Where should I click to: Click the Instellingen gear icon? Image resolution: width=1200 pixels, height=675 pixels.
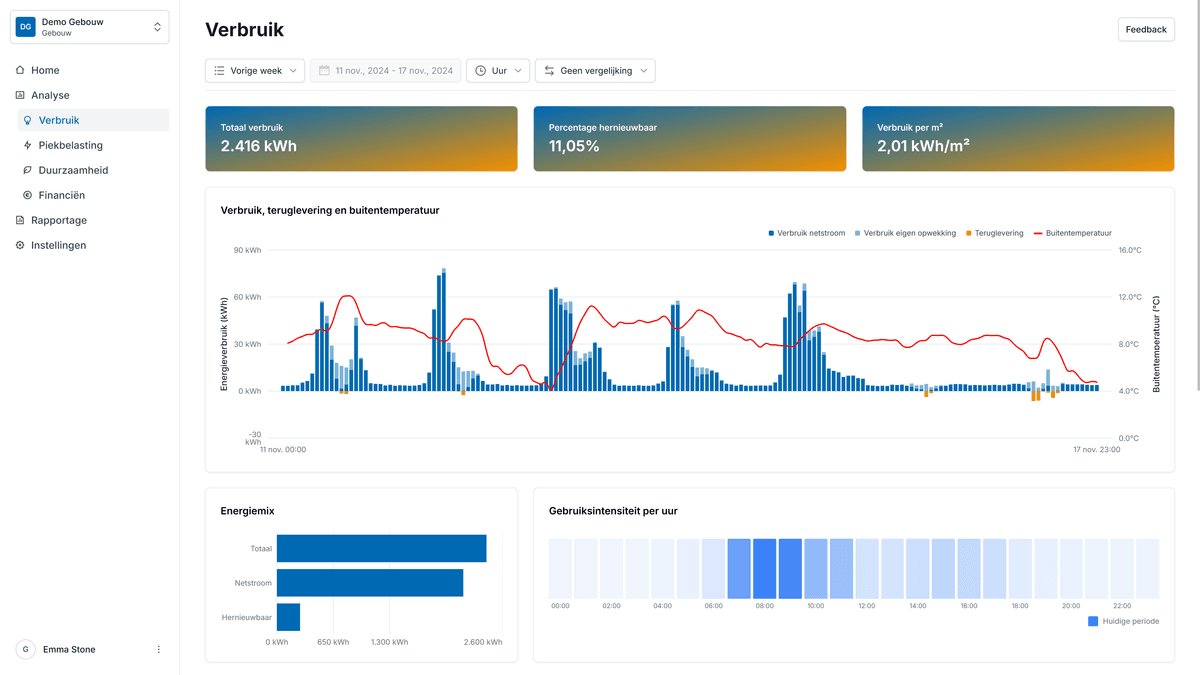20,245
